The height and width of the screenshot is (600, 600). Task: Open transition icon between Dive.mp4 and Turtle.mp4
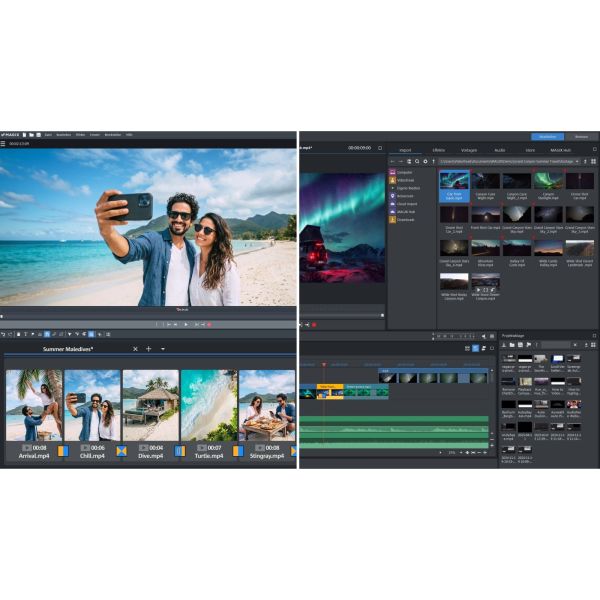tap(180, 452)
